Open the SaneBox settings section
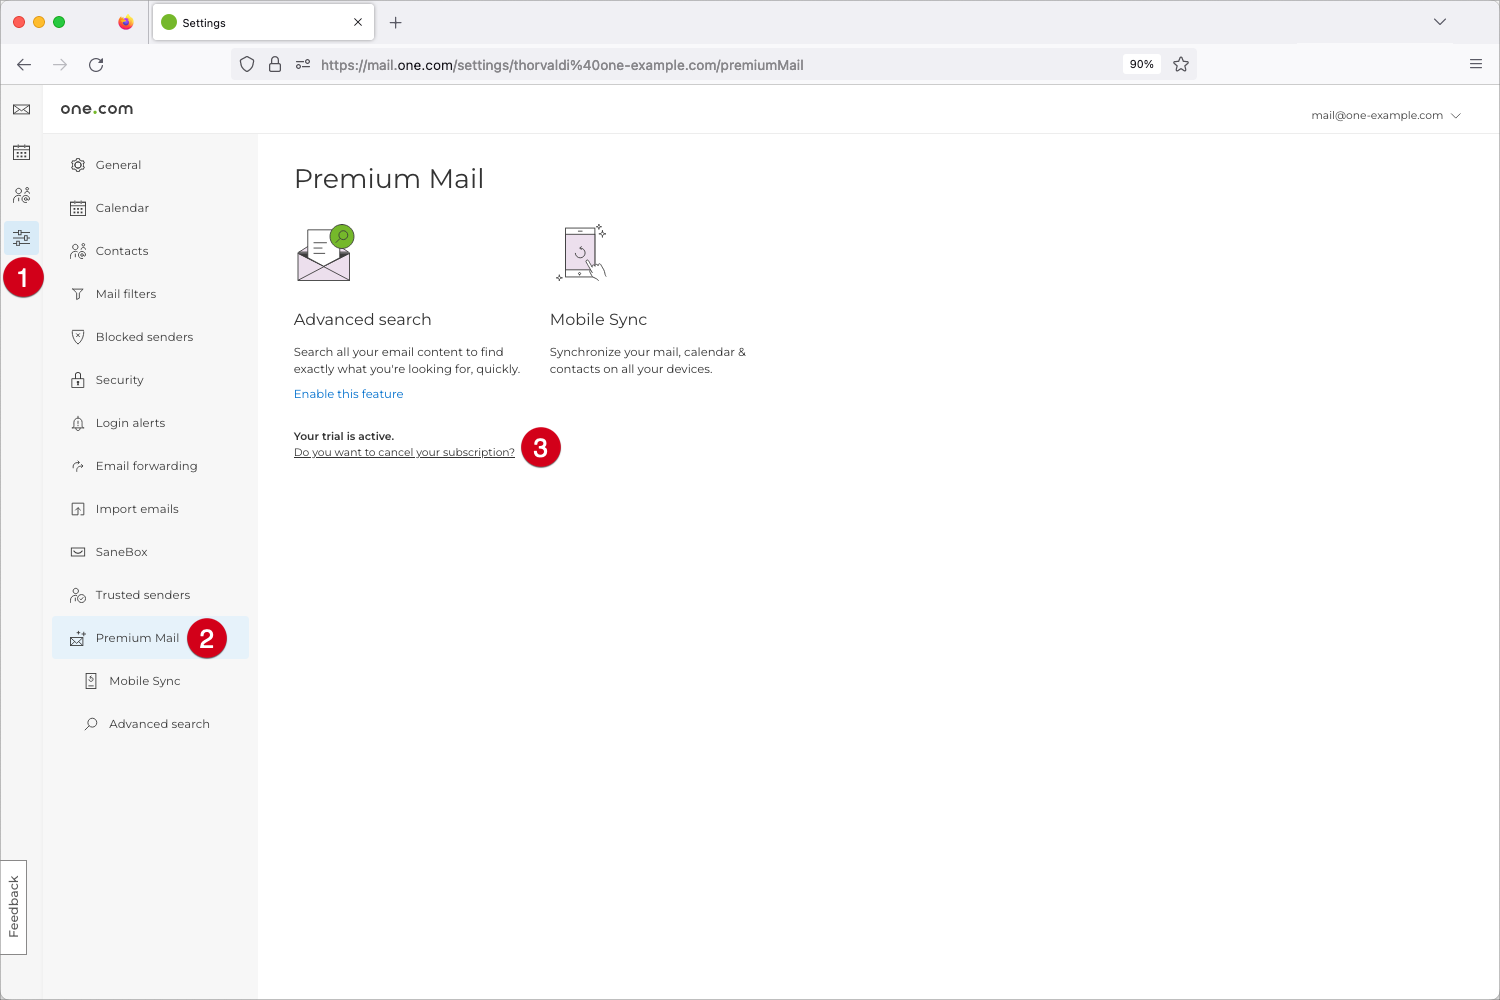Screen dimensions: 1500x1000 coord(122,551)
